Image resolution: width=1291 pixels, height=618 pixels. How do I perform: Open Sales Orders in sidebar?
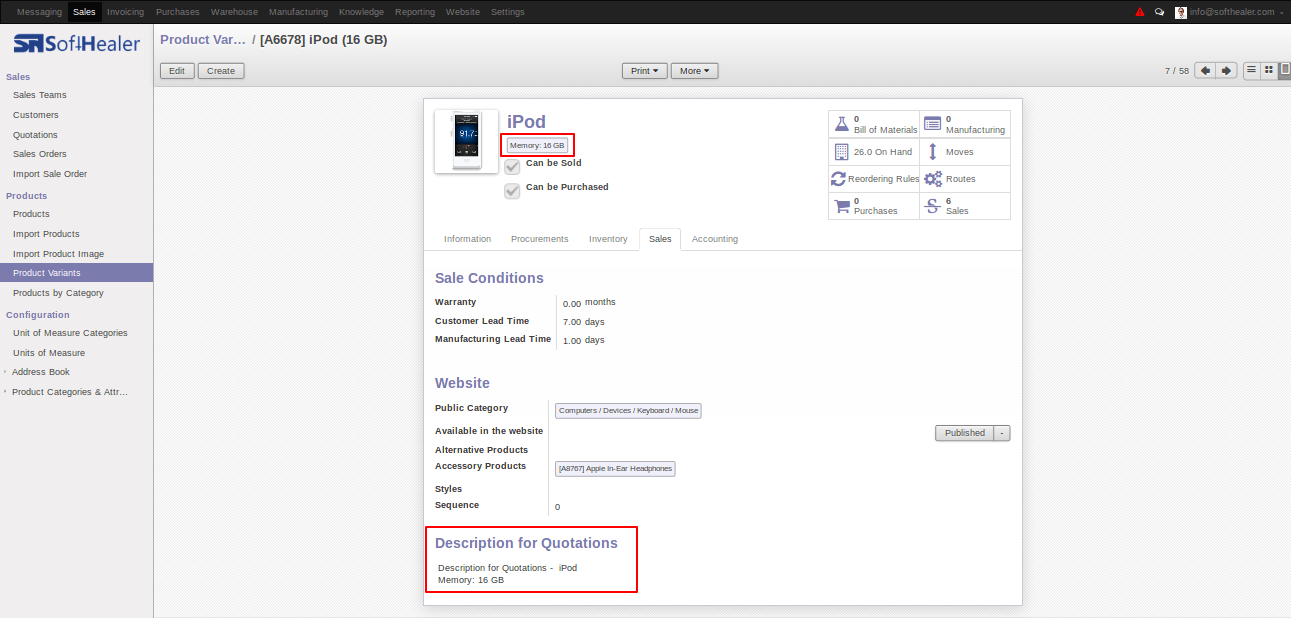pyautogui.click(x=40, y=154)
